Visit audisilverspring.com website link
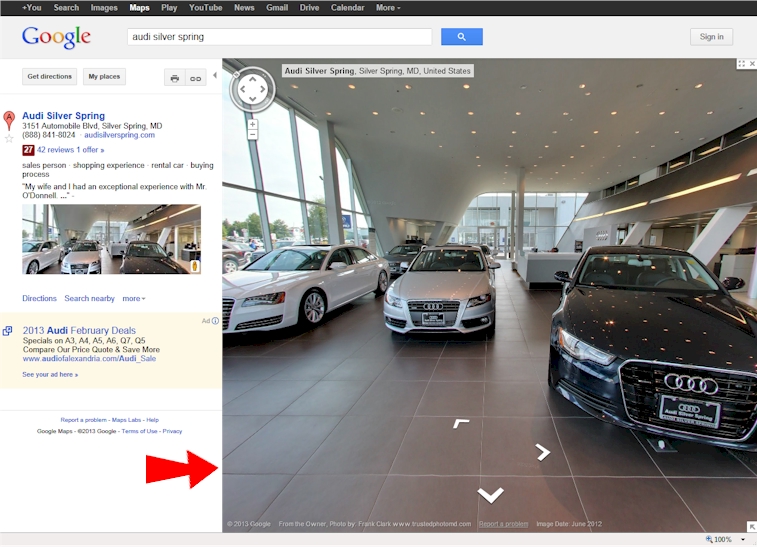The width and height of the screenshot is (757, 548). (119, 135)
